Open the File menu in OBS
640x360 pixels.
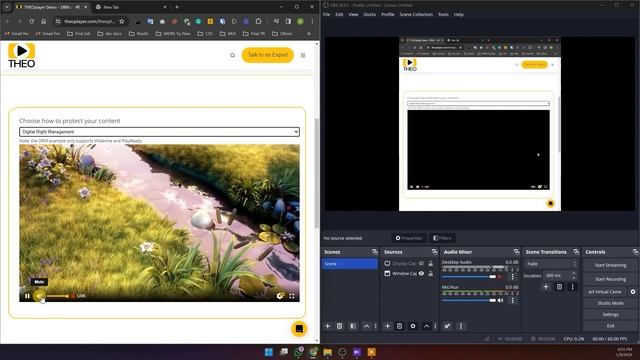click(327, 14)
